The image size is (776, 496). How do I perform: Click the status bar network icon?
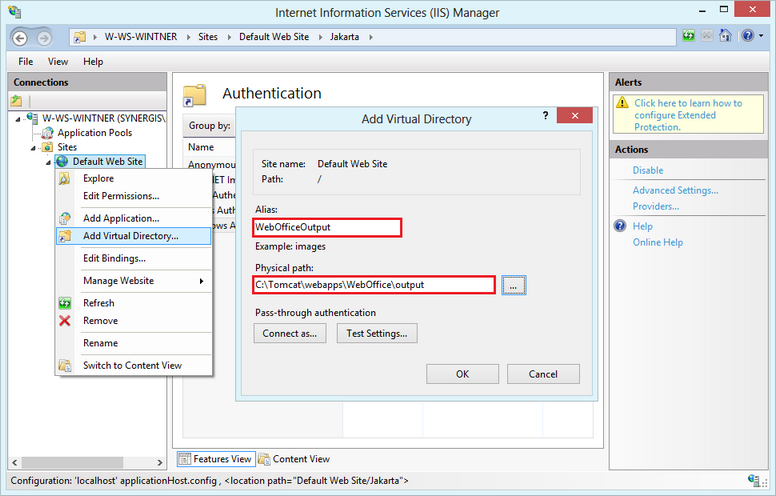[755, 480]
